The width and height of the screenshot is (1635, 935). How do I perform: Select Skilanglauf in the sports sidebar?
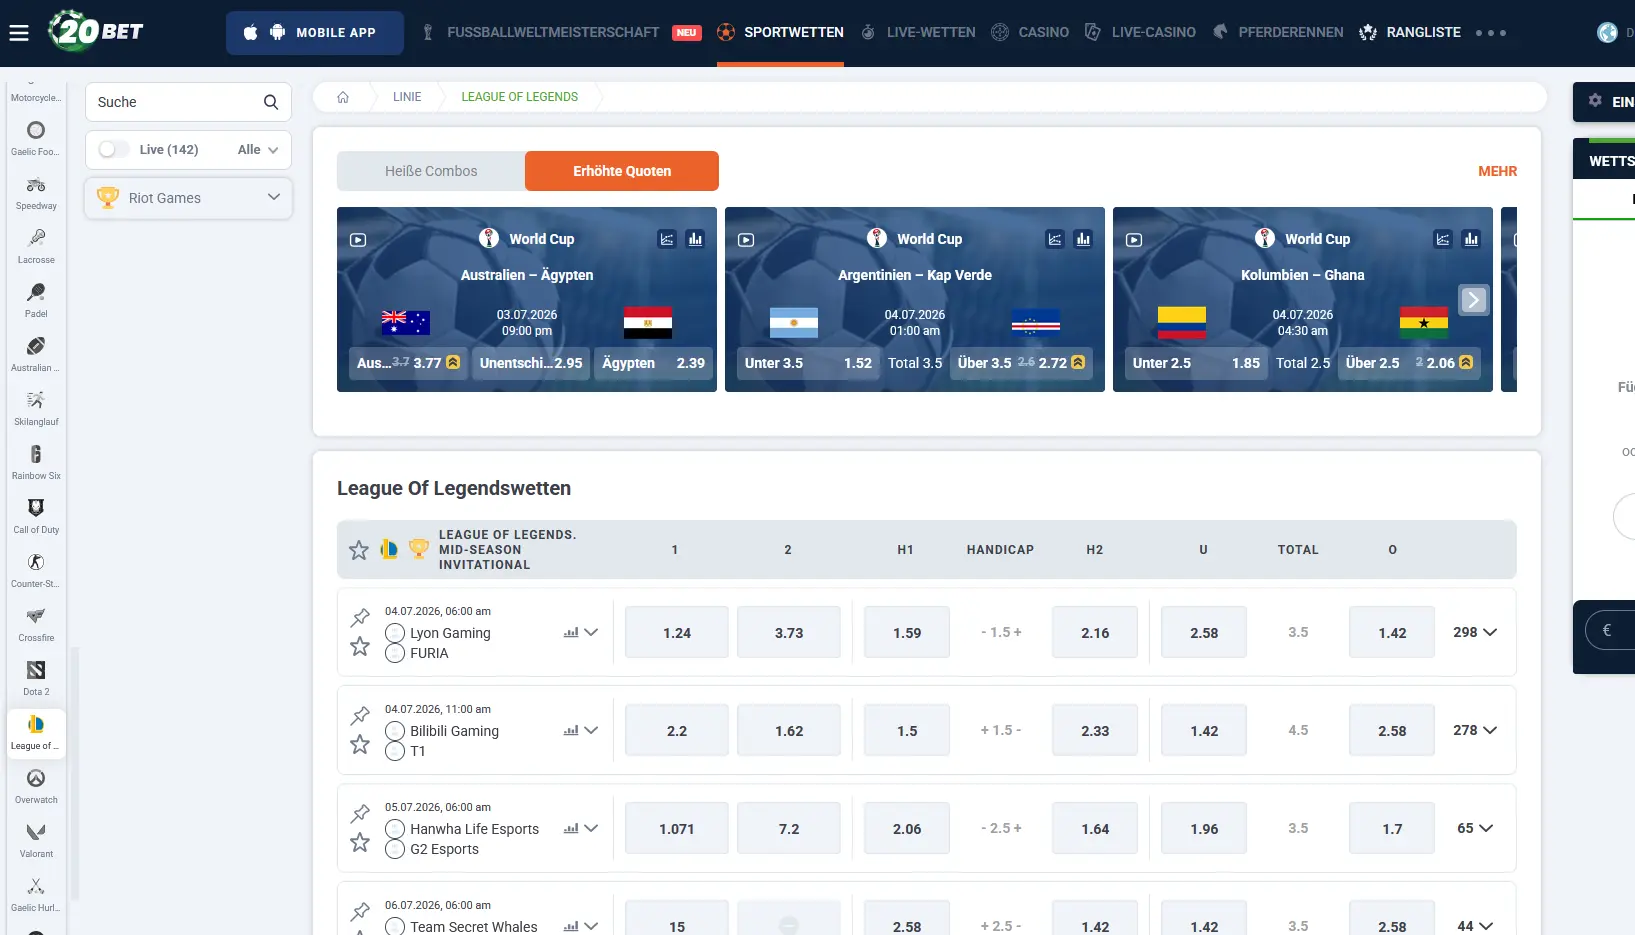(x=36, y=408)
